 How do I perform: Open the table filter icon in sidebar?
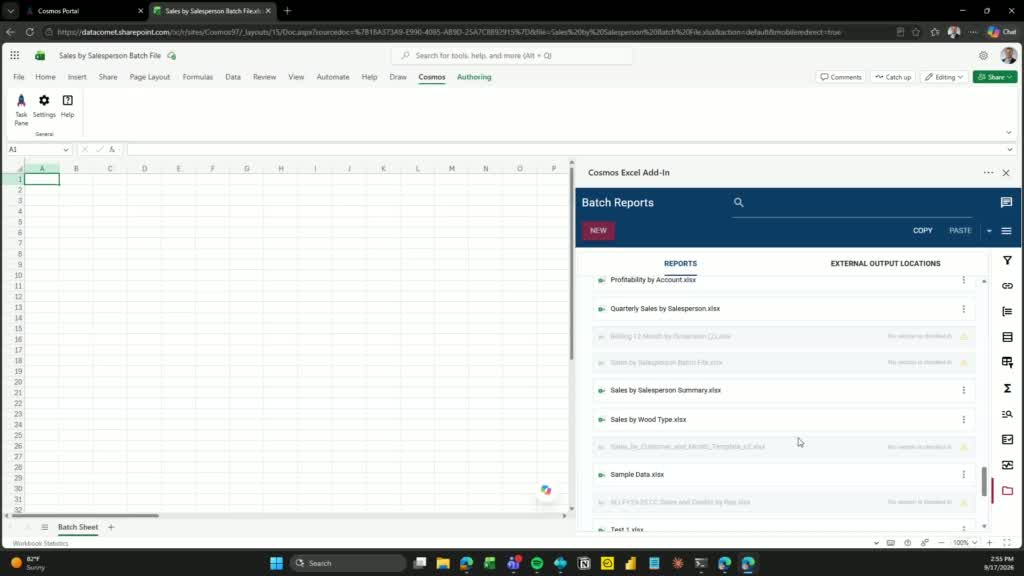1007,362
